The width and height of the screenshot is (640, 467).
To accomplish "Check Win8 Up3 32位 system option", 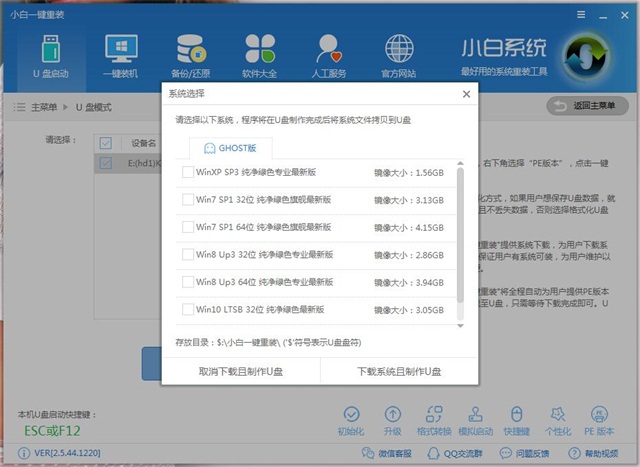I will [188, 254].
